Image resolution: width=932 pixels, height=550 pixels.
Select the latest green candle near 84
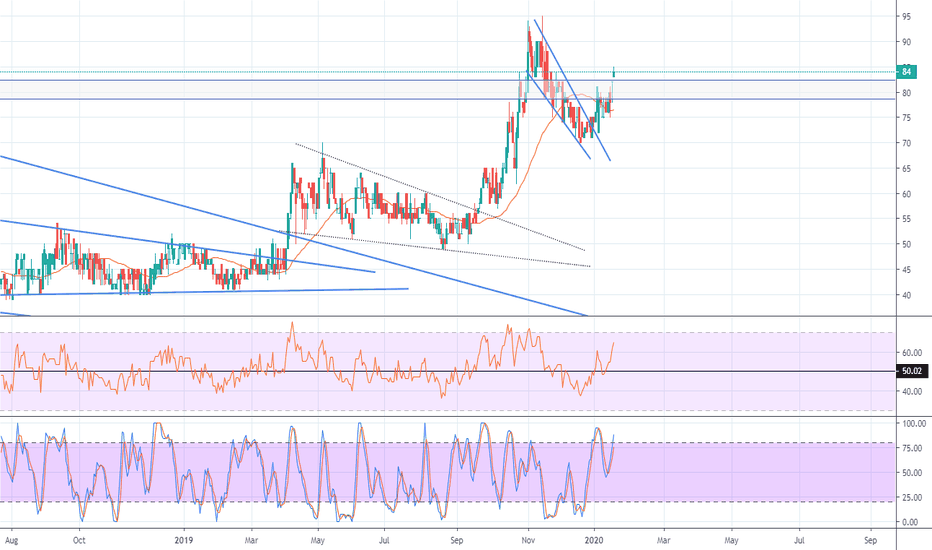coord(613,73)
